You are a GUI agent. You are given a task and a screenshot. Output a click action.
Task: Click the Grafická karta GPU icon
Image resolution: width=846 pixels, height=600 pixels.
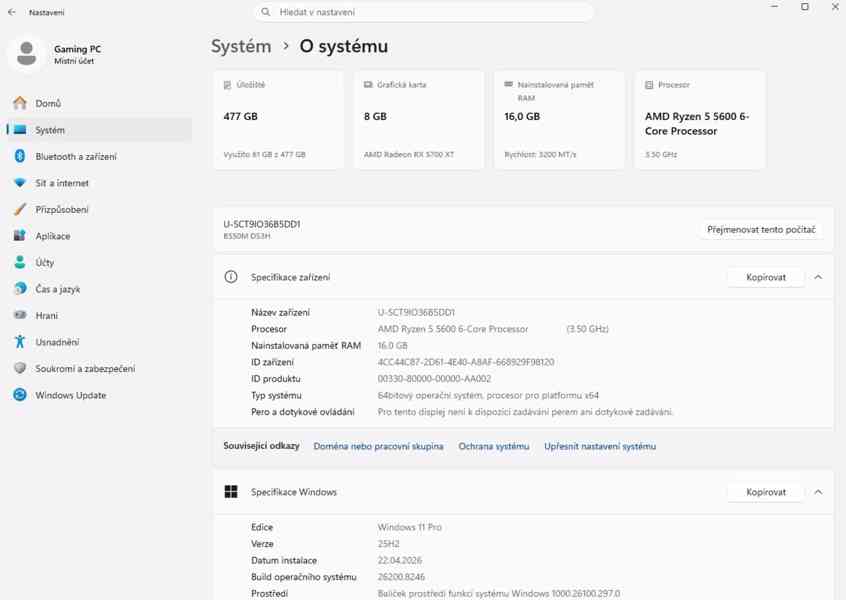369,85
